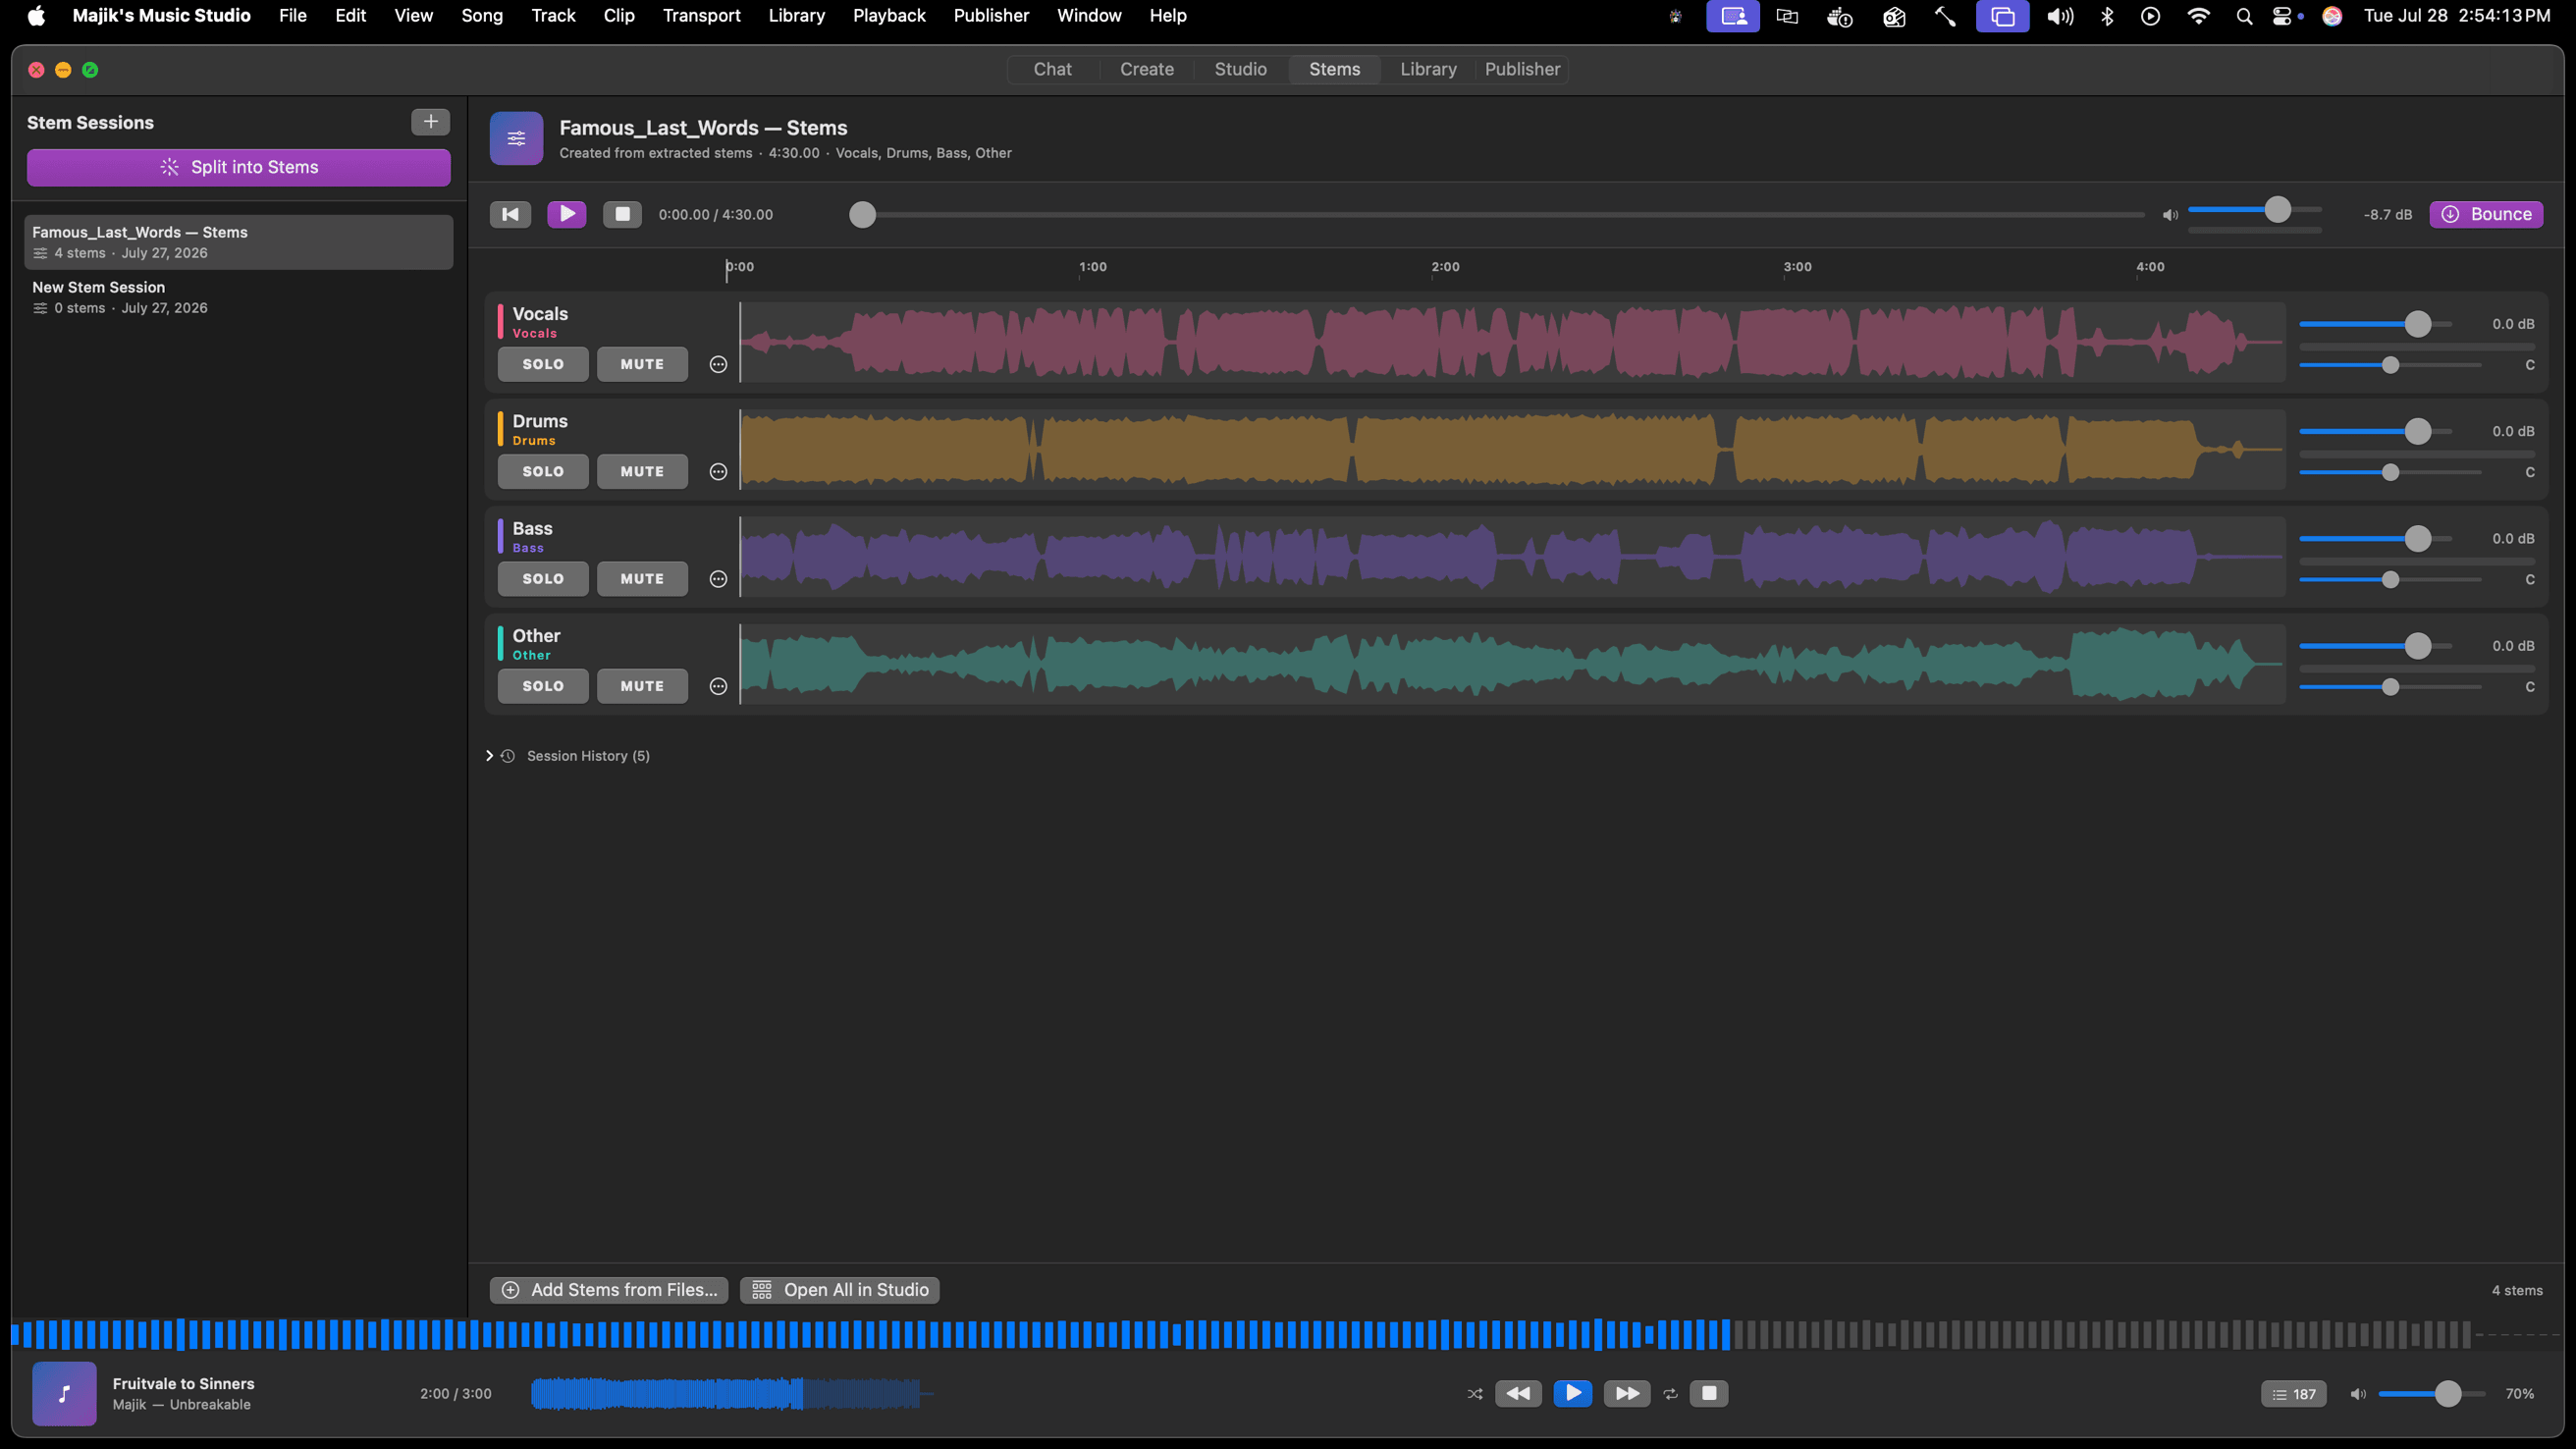Click the Vocals stem volume slider

click(x=2376, y=324)
